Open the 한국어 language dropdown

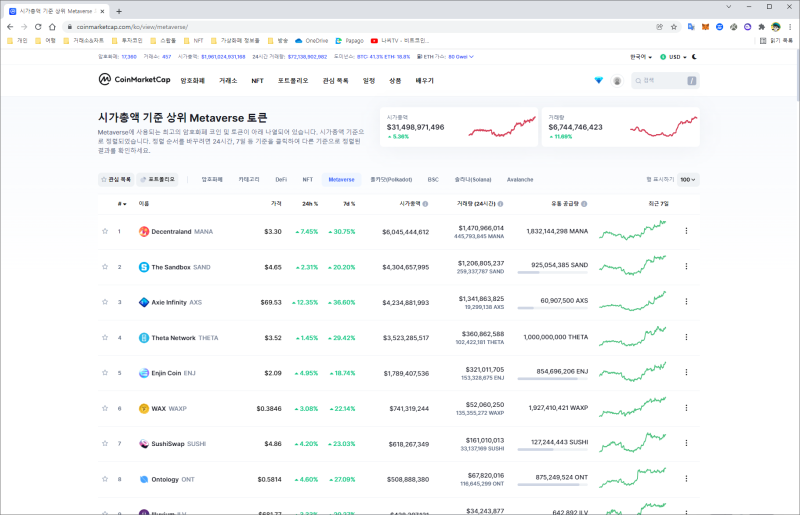coord(641,57)
